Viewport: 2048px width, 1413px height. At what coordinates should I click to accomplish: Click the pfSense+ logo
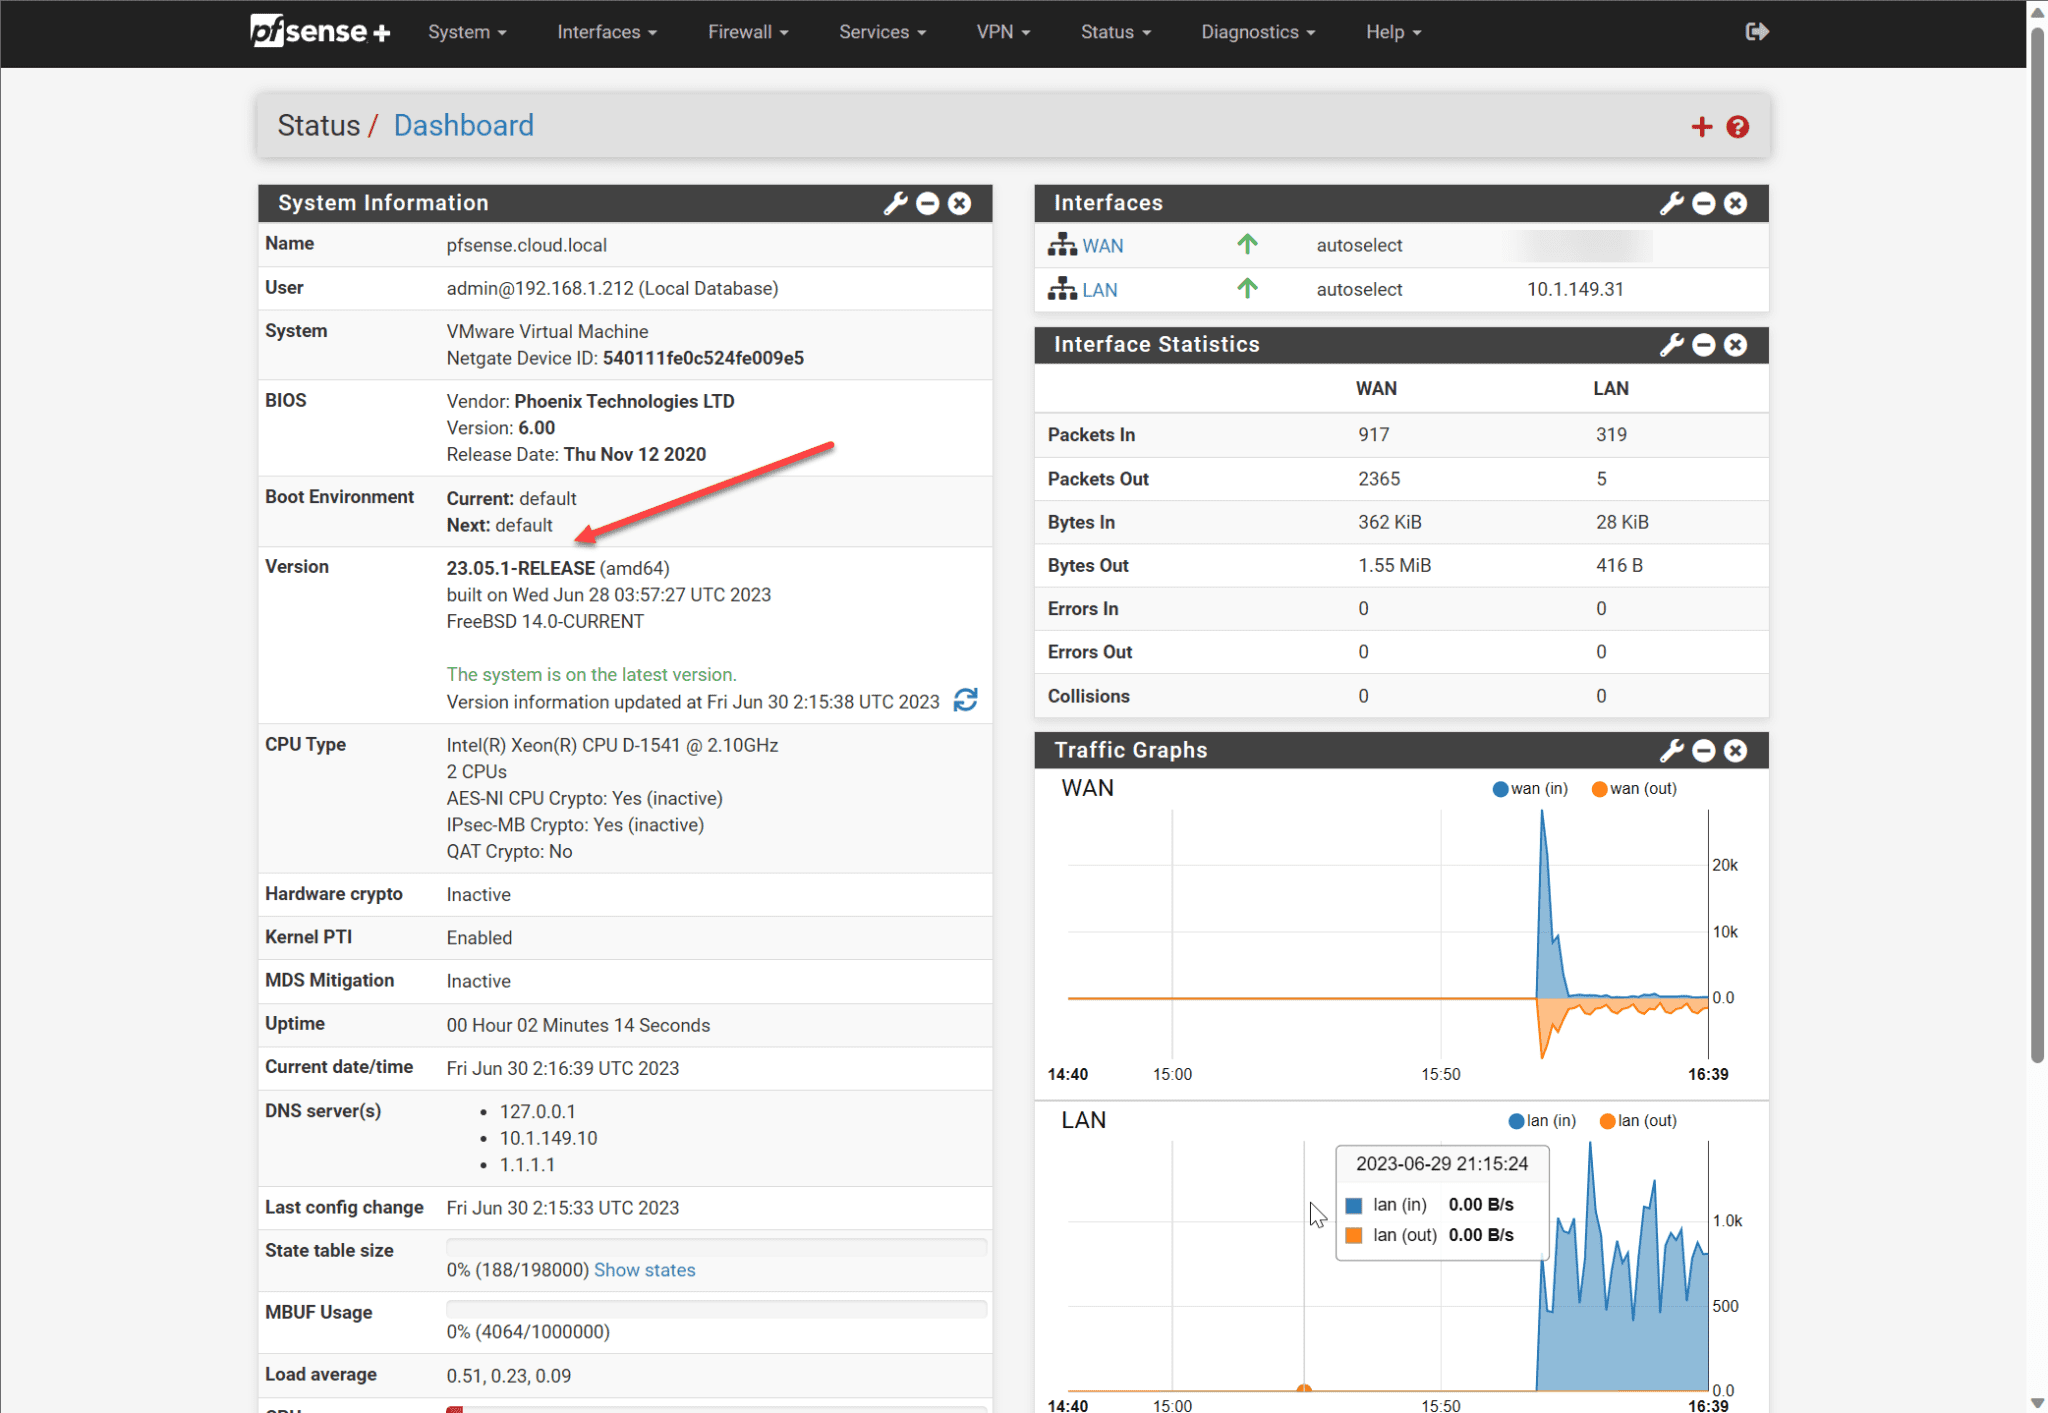320,30
